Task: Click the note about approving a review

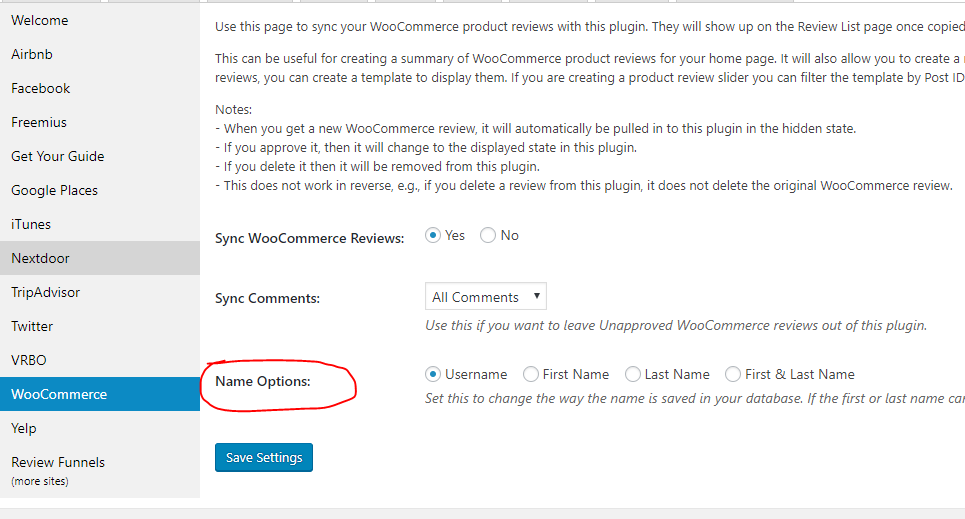Action: 426,148
